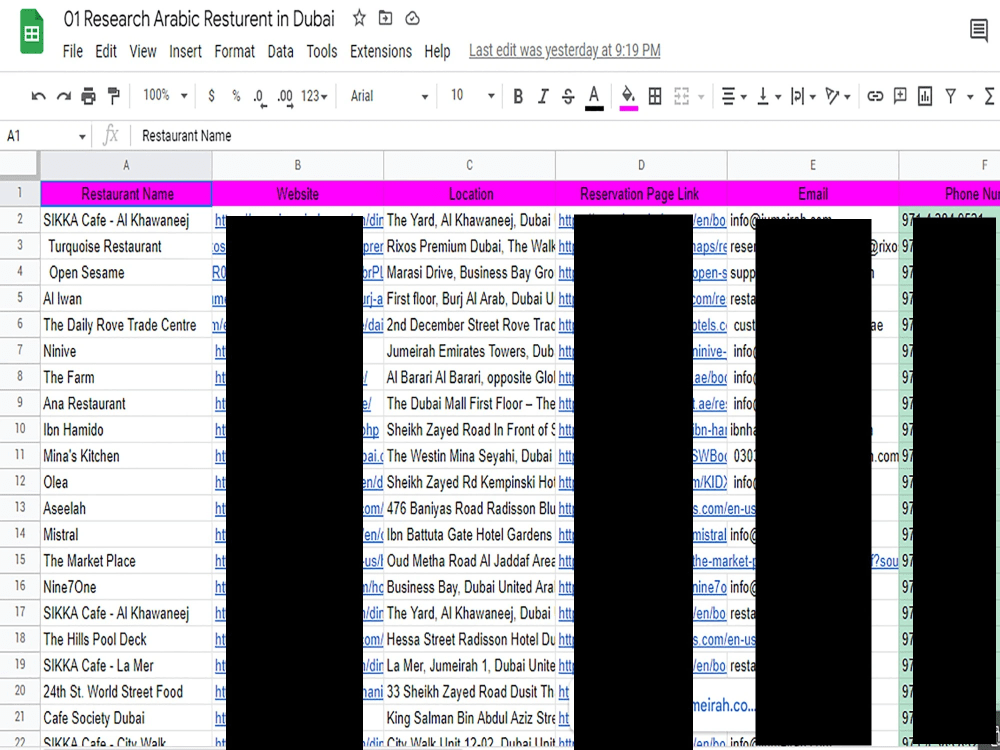Viewport: 1000px width, 750px height.
Task: Toggle italic formatting
Action: click(543, 96)
